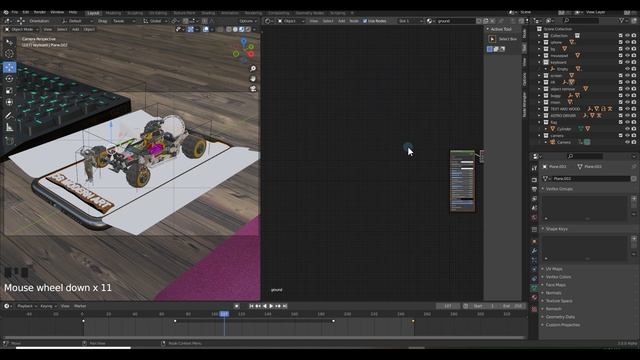Click the pan view hand icon
Screen dimensions: 640x360
(253, 78)
